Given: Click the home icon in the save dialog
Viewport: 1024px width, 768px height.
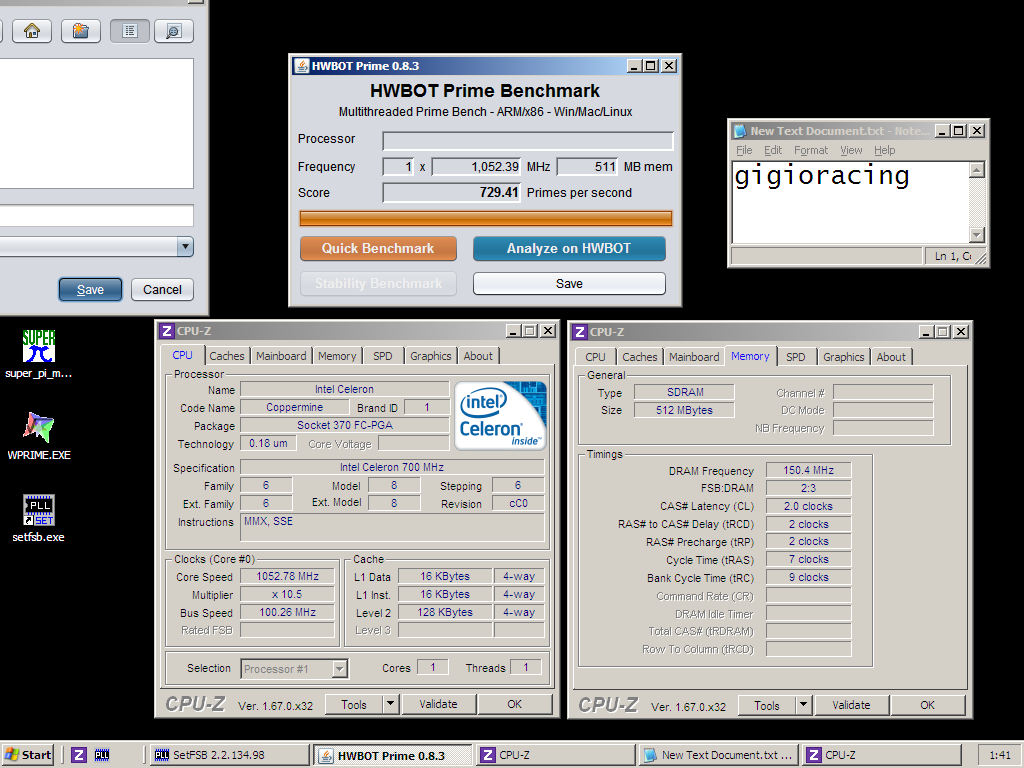Looking at the screenshot, I should [x=32, y=31].
